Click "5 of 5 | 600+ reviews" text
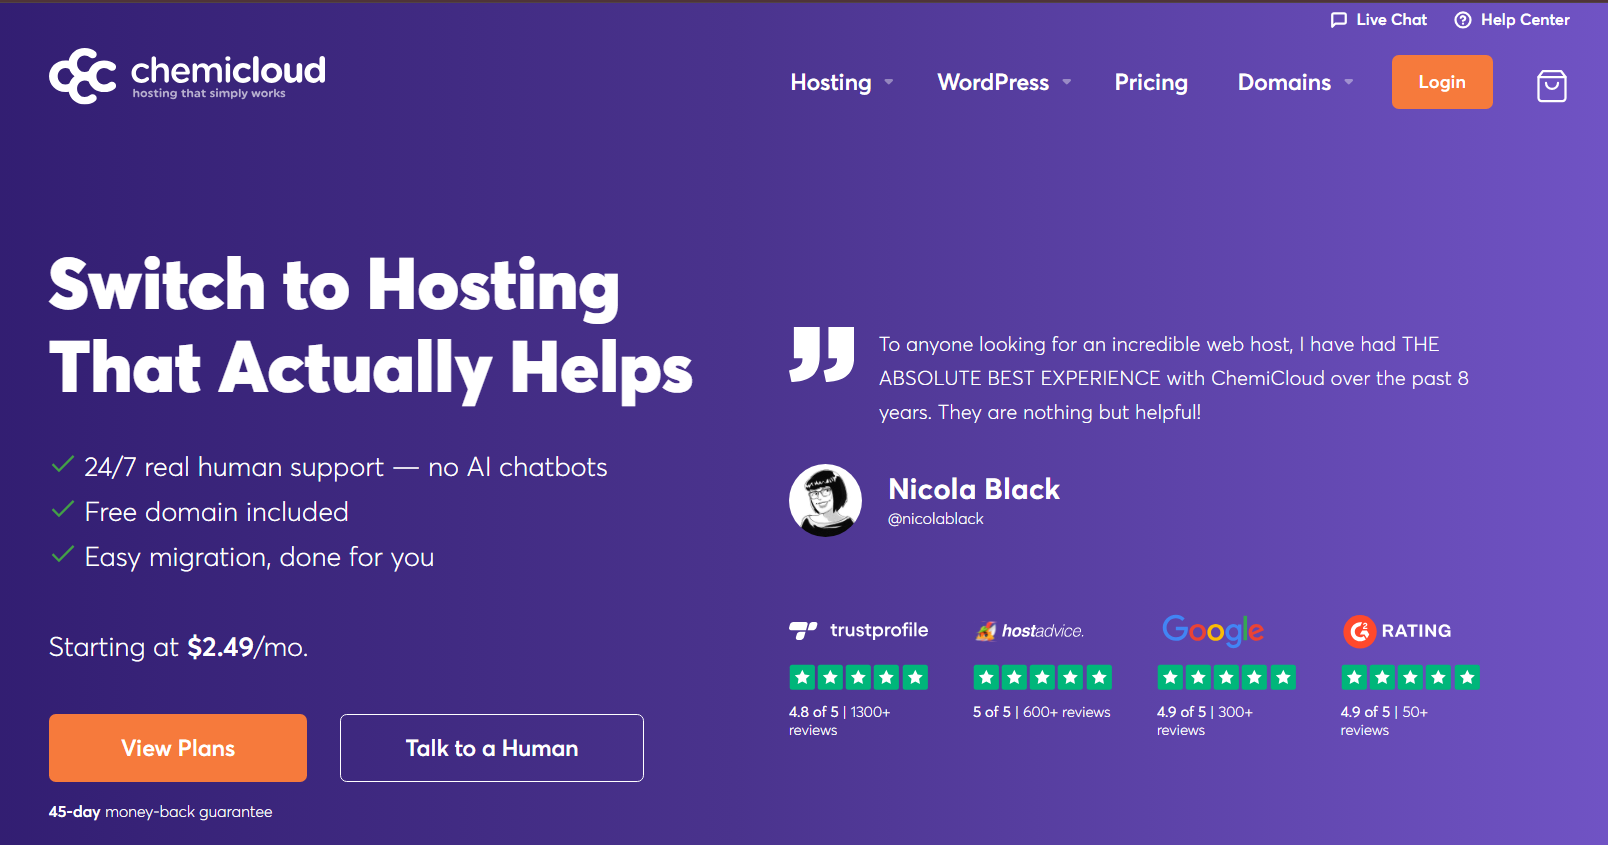The height and width of the screenshot is (845, 1608). pyautogui.click(x=1042, y=712)
